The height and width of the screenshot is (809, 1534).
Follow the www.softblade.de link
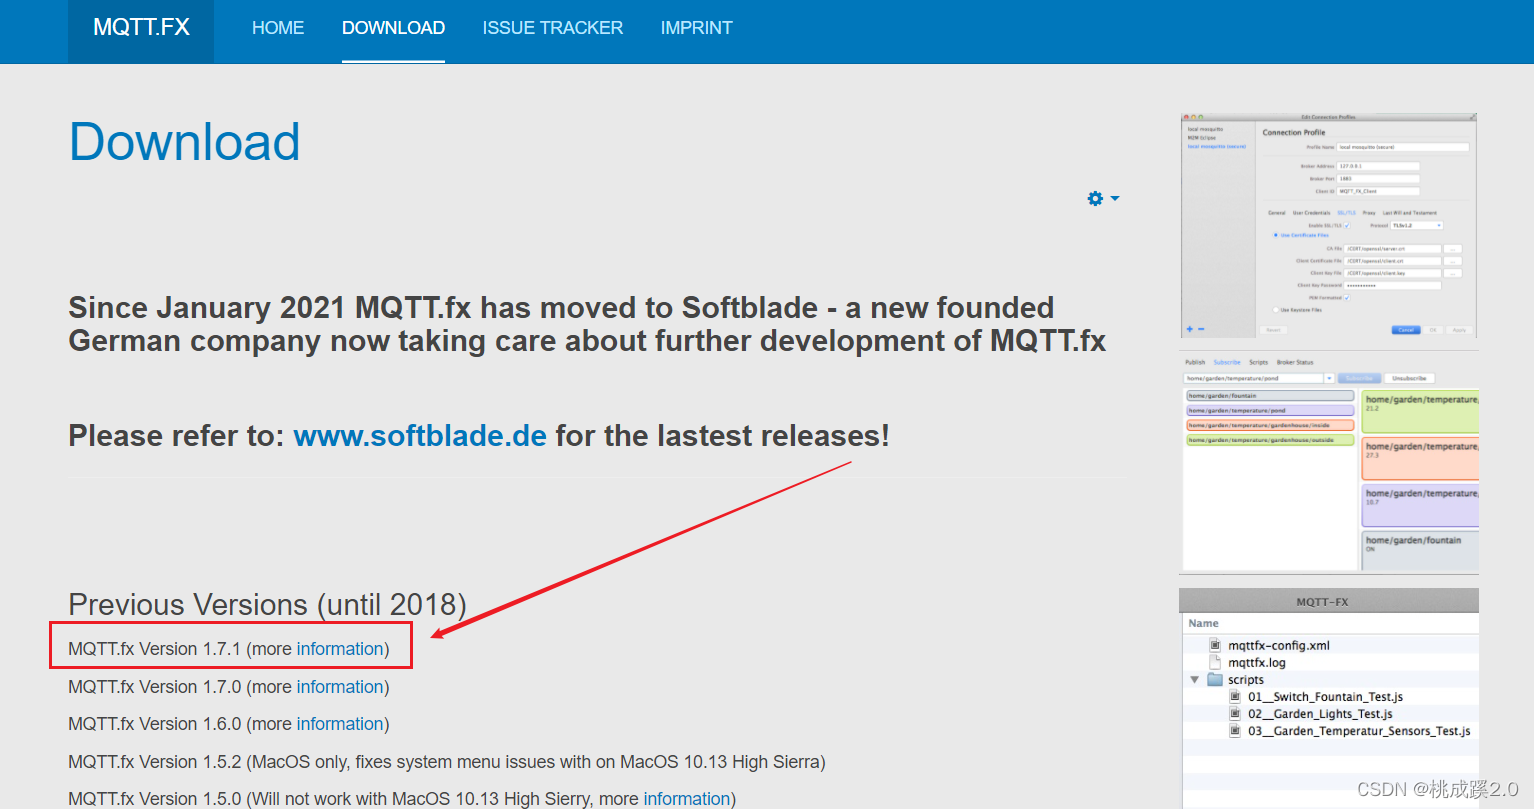(420, 436)
